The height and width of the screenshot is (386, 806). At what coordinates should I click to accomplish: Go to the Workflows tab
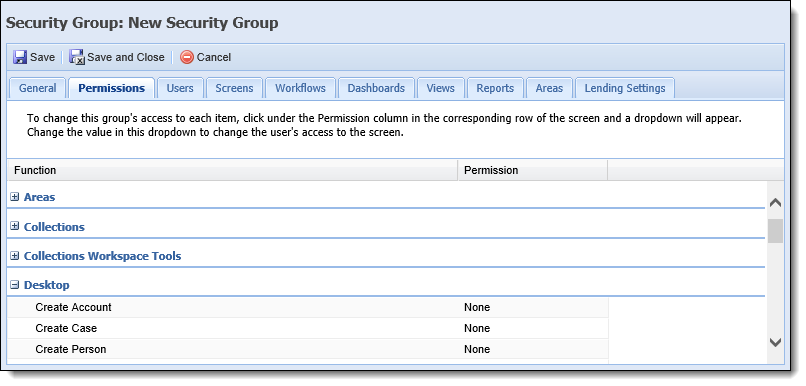300,88
